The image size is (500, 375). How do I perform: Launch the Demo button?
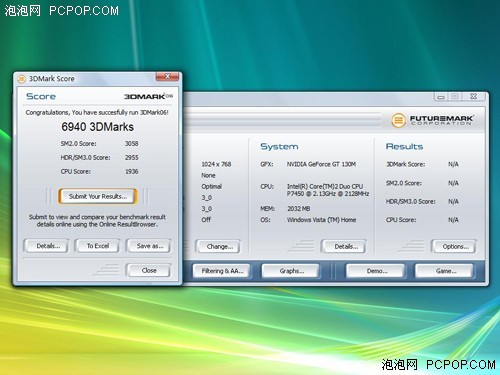(x=376, y=271)
